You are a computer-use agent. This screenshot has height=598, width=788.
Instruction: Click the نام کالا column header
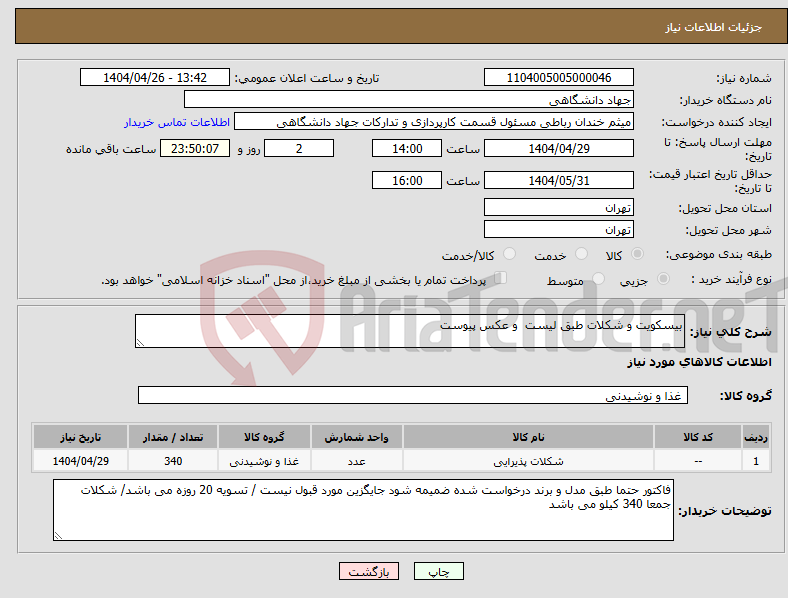point(528,437)
